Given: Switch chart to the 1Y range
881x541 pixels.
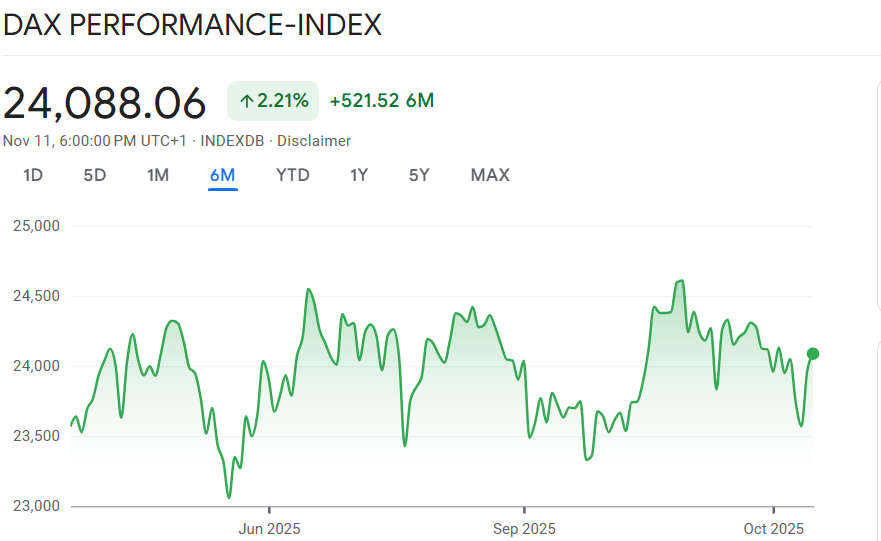Looking at the screenshot, I should click(359, 175).
